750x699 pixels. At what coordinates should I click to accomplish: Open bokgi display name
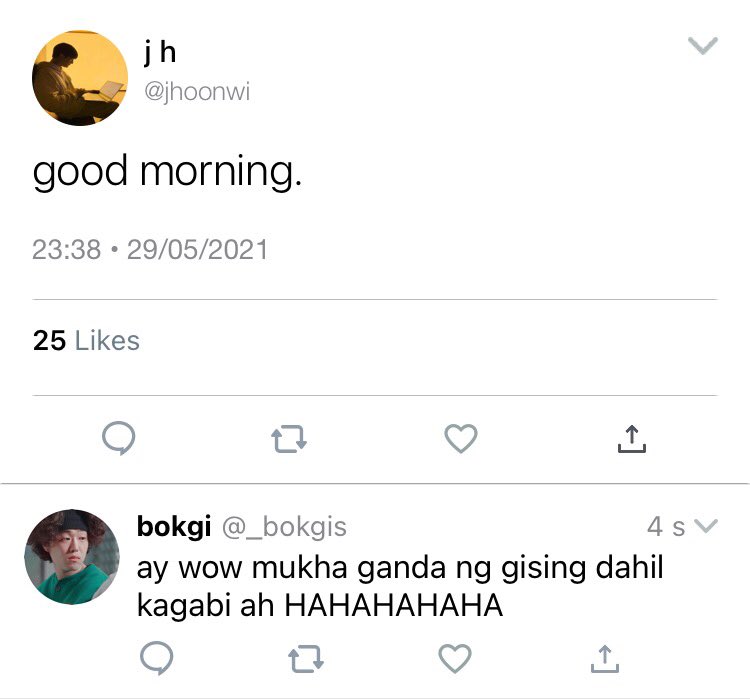point(174,527)
